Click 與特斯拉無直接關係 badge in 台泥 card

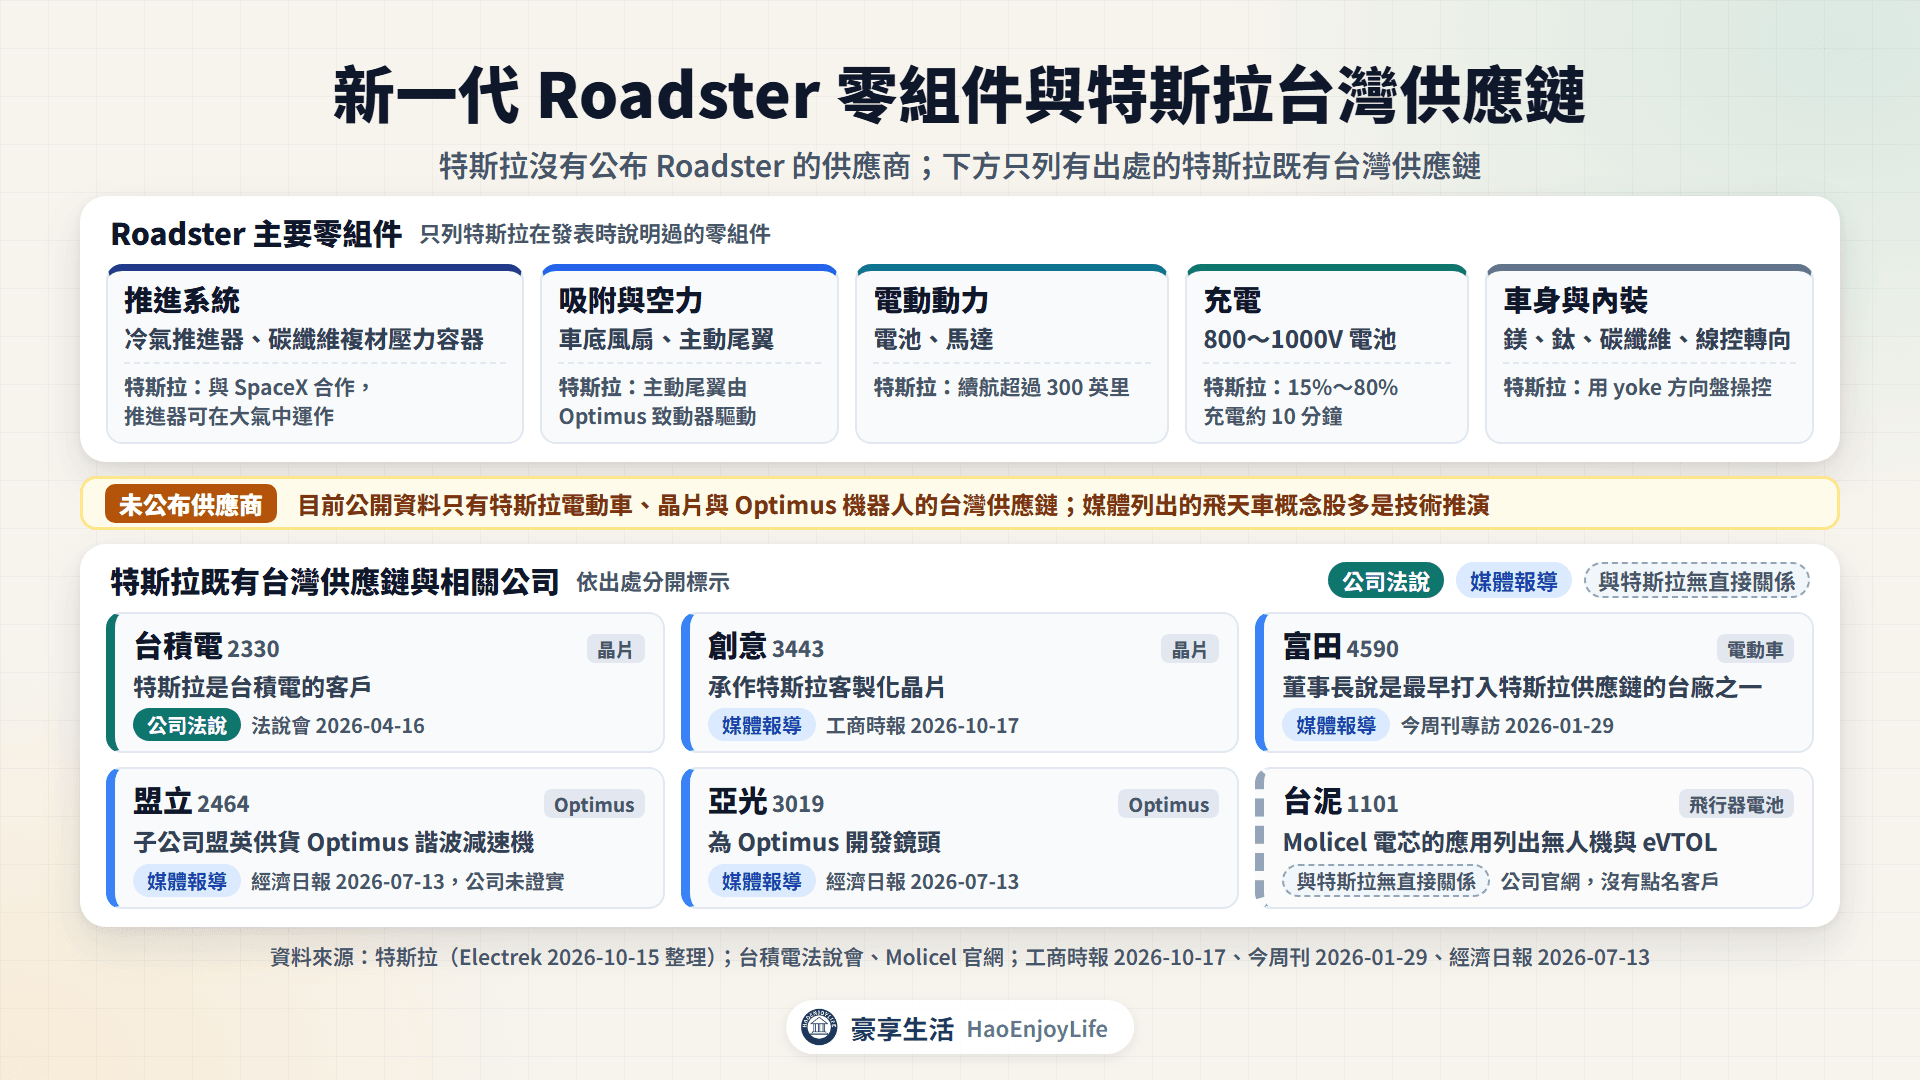coord(1386,881)
